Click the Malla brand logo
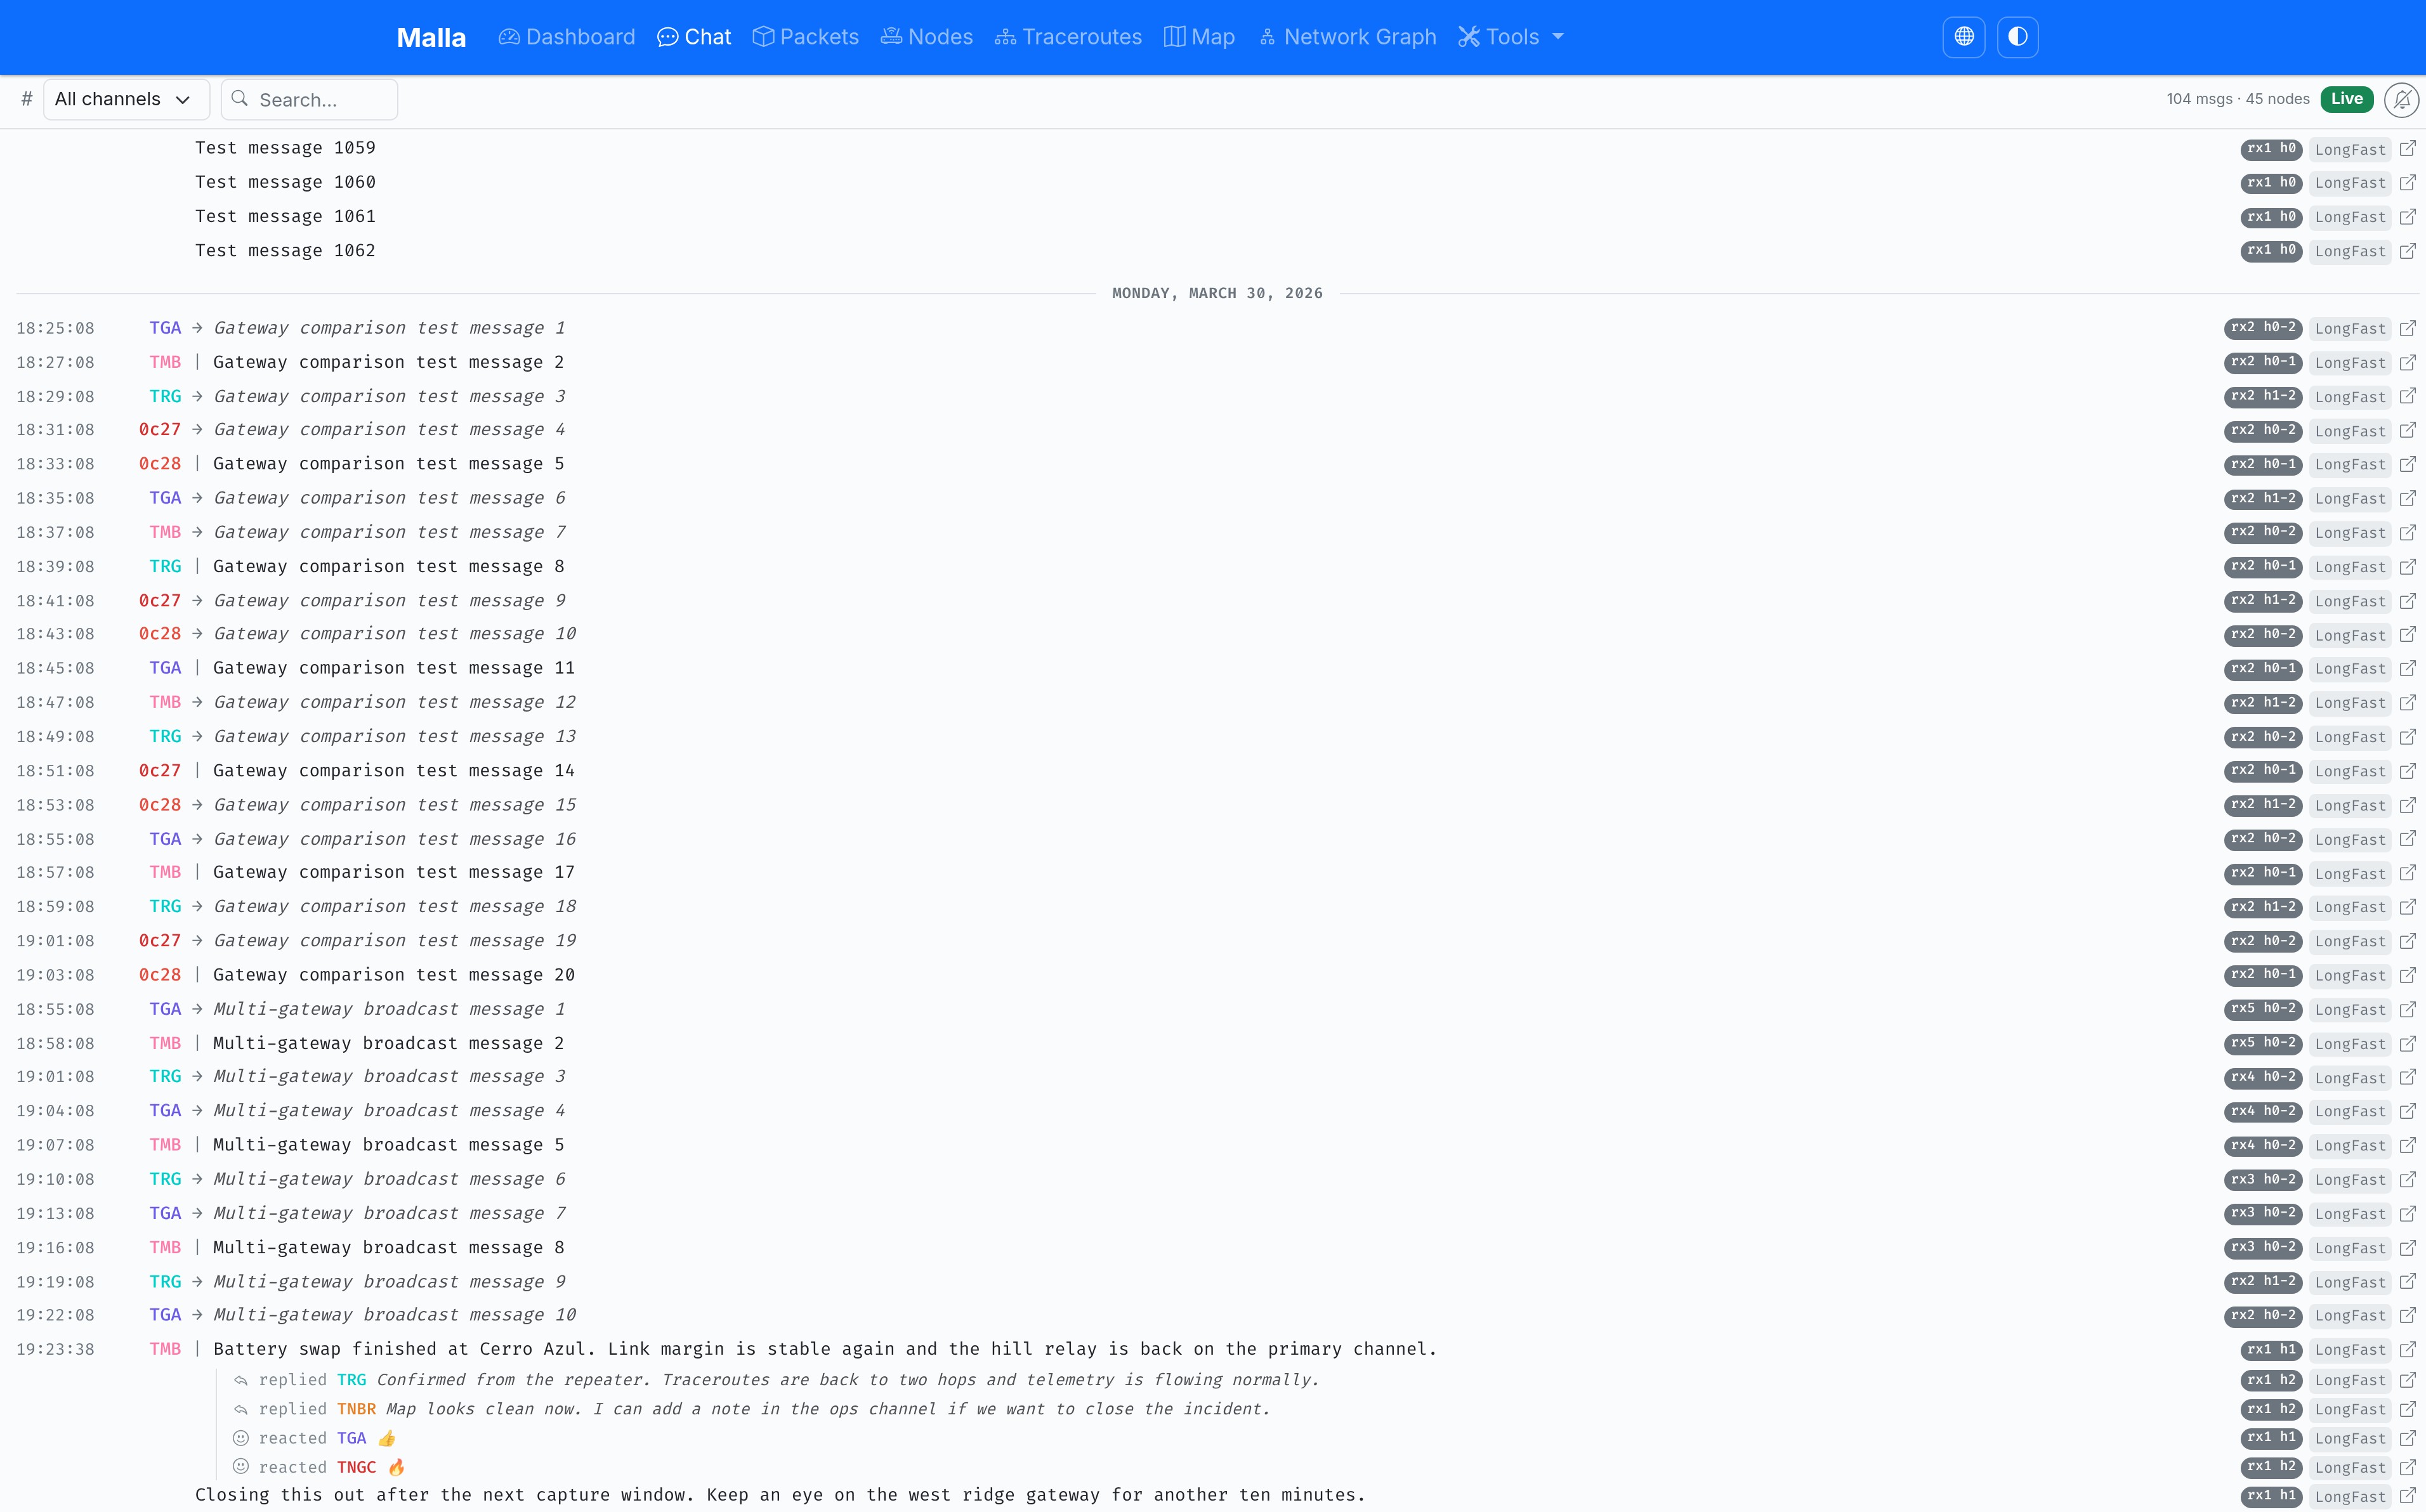 coord(431,37)
